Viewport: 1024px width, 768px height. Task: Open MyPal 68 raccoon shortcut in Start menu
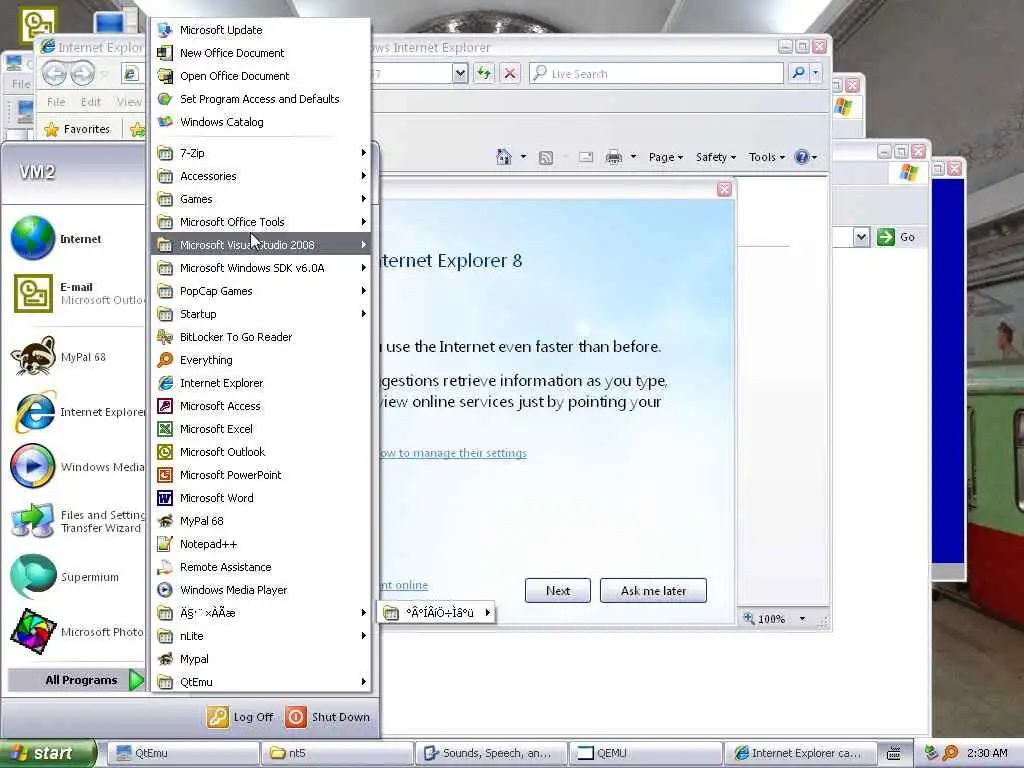point(75,357)
